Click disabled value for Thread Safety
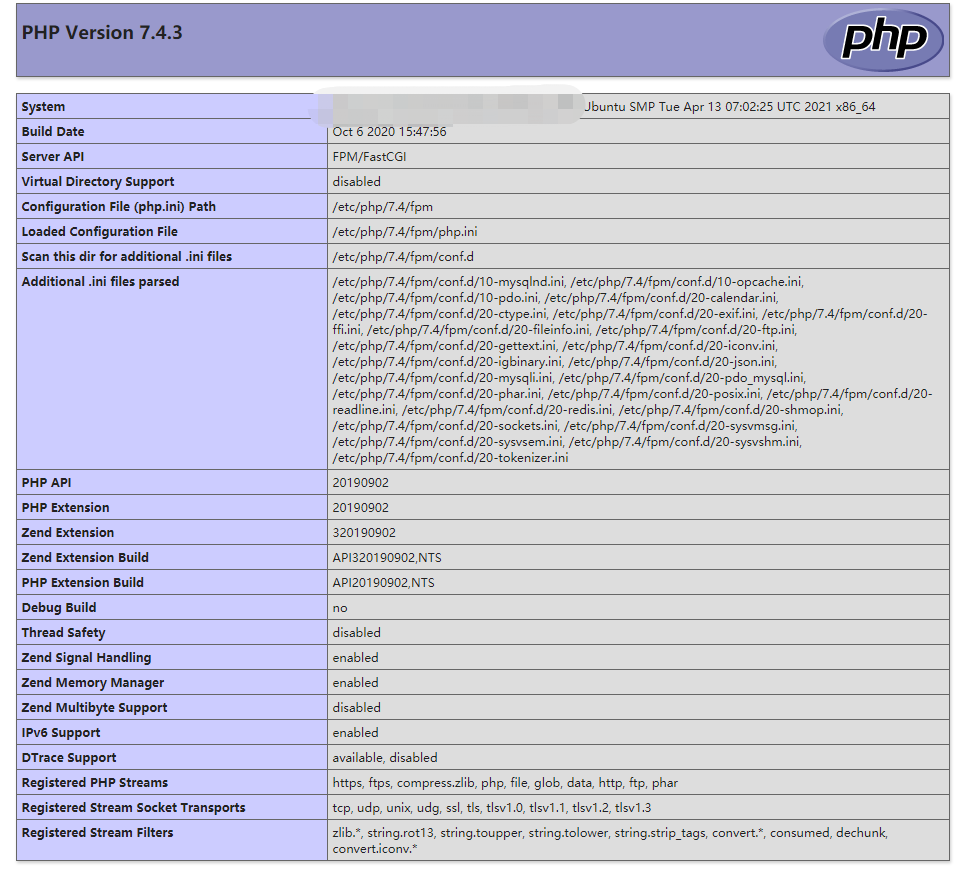Viewport: 959px width, 874px height. [357, 633]
